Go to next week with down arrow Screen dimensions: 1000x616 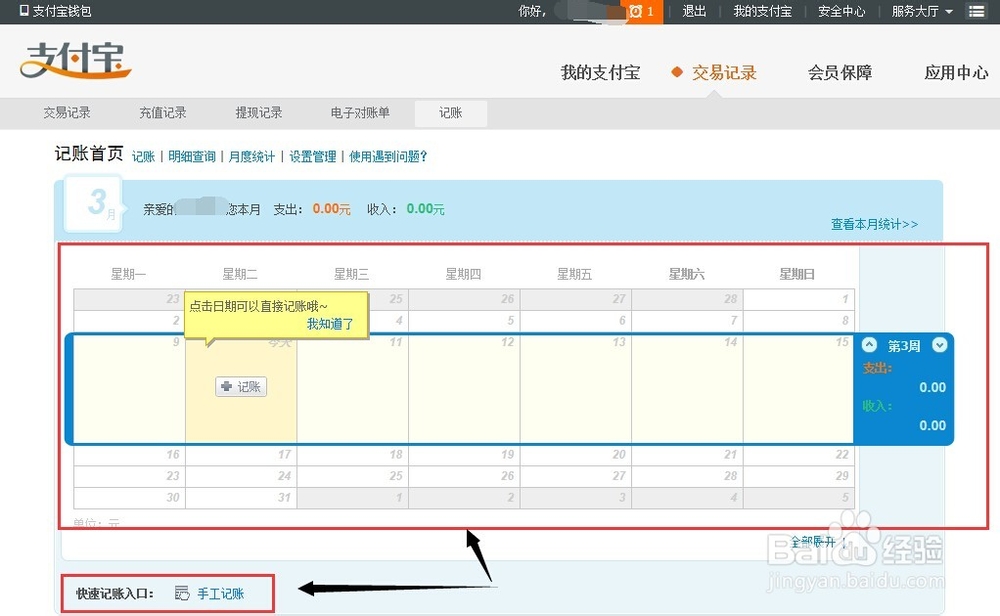point(939,345)
